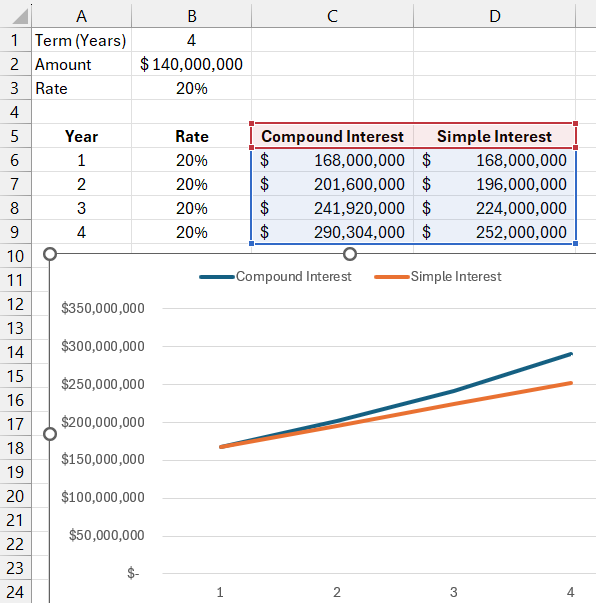Select simple value 168,000,000 in column D

(494, 160)
